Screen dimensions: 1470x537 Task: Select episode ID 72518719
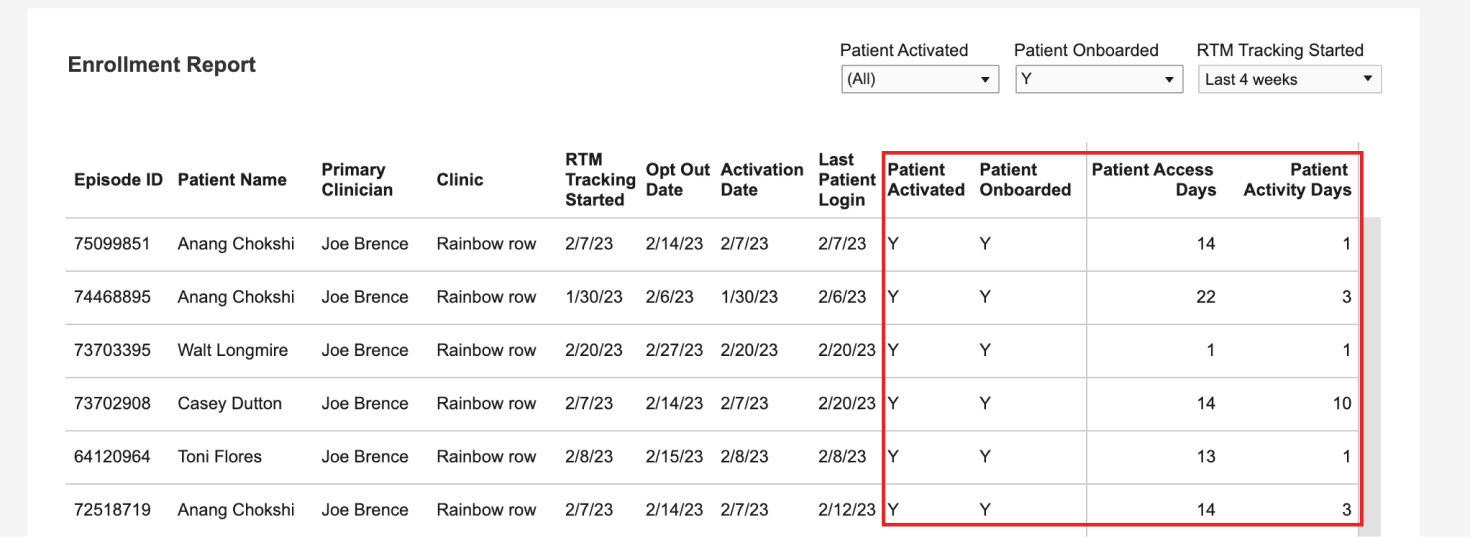[x=112, y=510]
